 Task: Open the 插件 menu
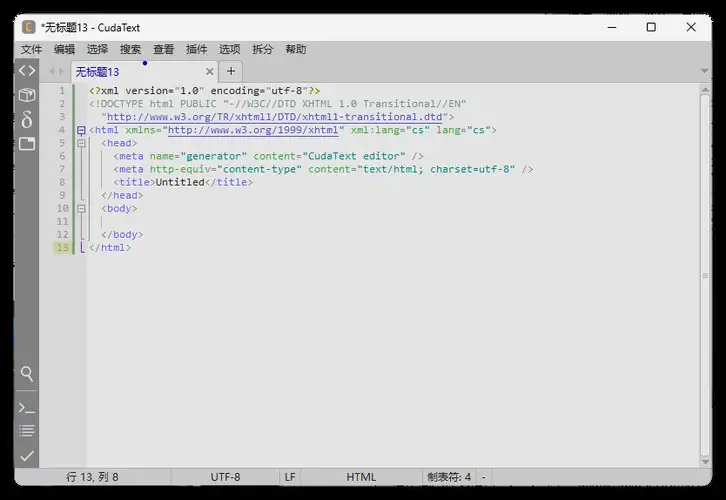coord(197,49)
